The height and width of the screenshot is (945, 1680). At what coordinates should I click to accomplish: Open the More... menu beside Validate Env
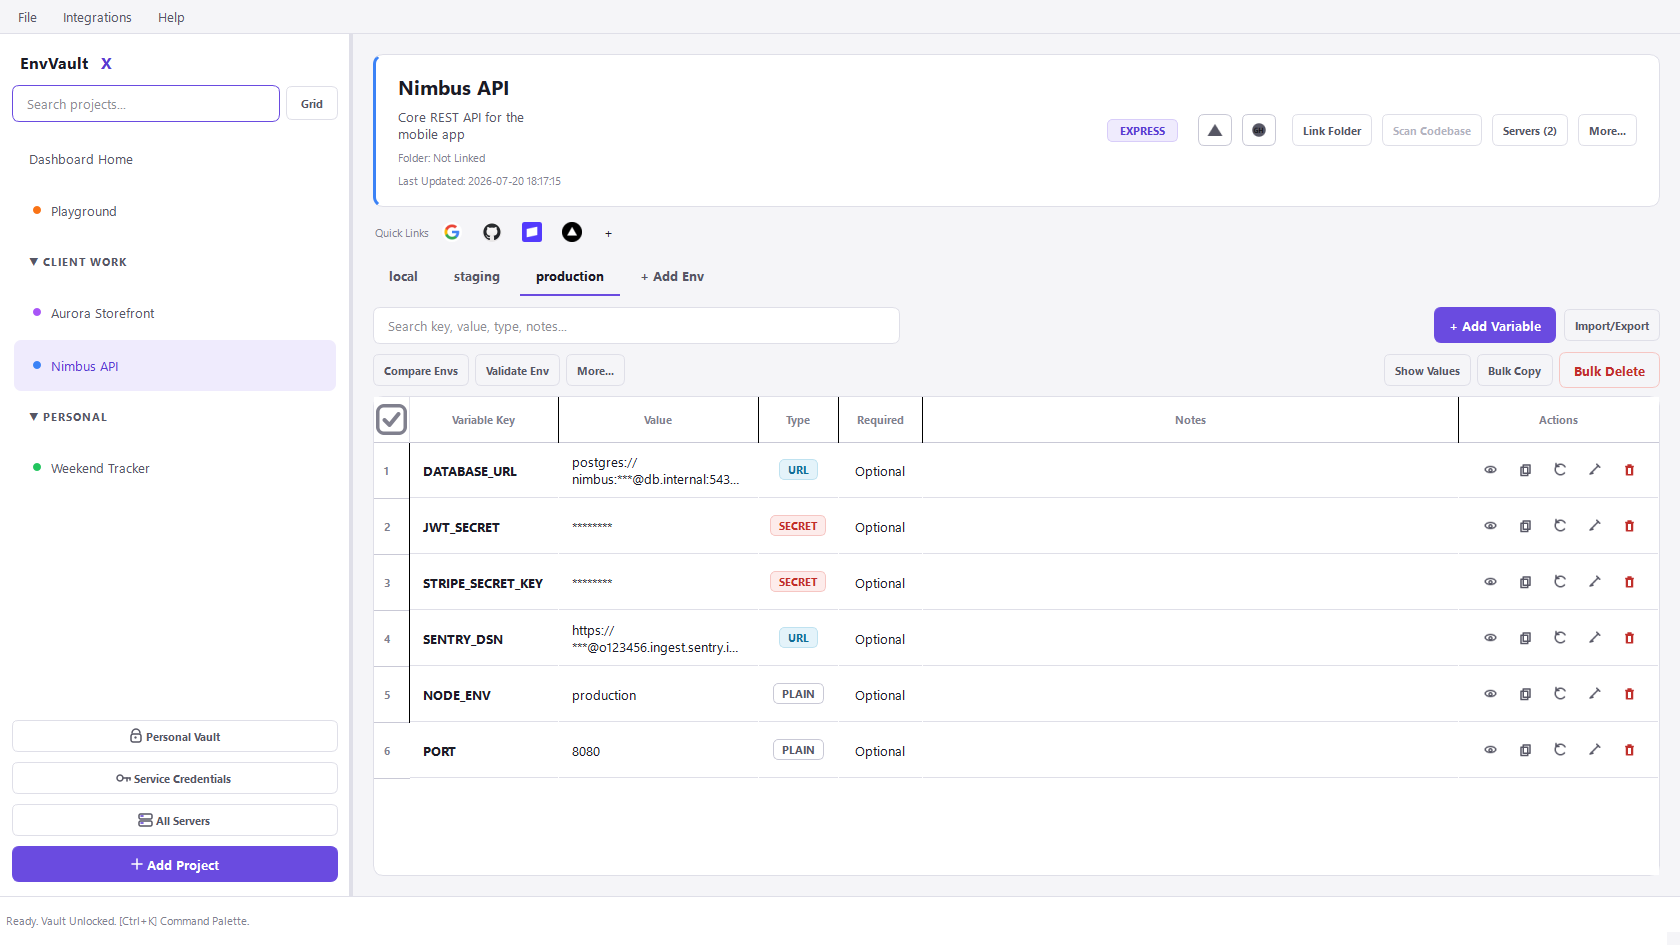[x=595, y=371]
